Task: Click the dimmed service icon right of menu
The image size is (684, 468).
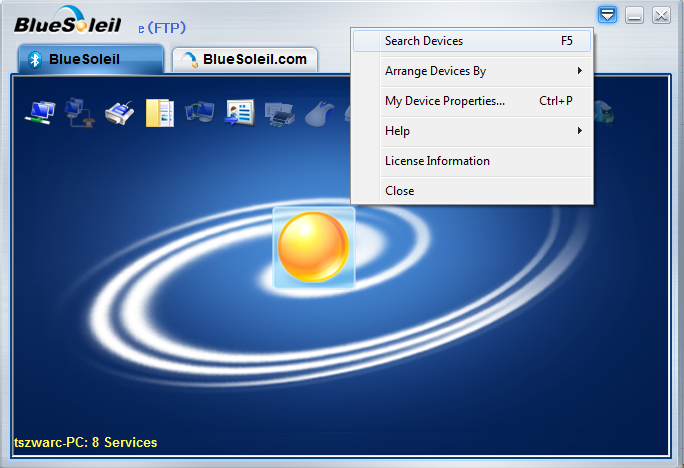Action: pos(604,112)
